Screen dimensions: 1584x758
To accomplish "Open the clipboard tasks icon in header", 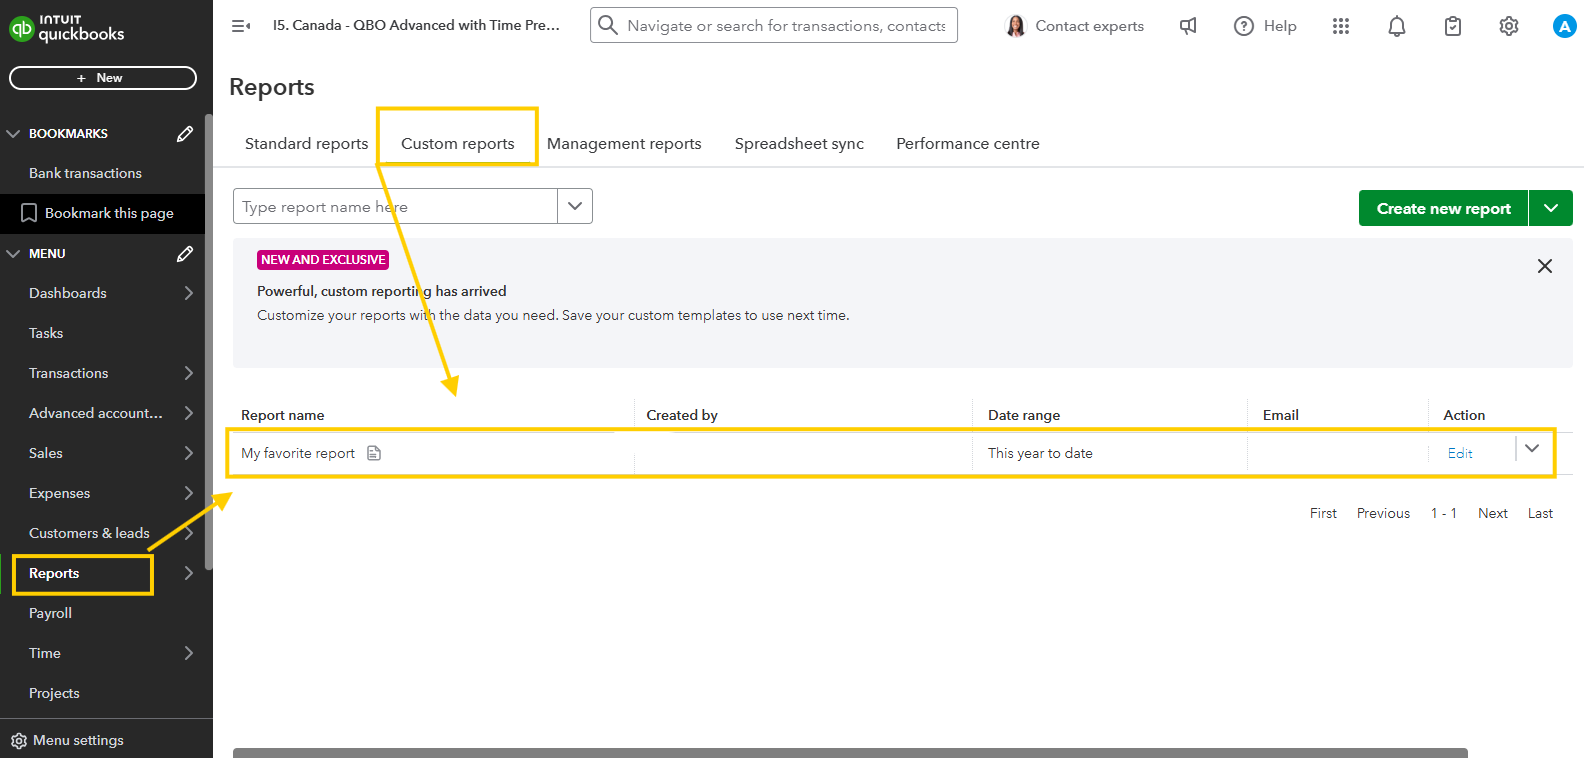I will pos(1453,27).
